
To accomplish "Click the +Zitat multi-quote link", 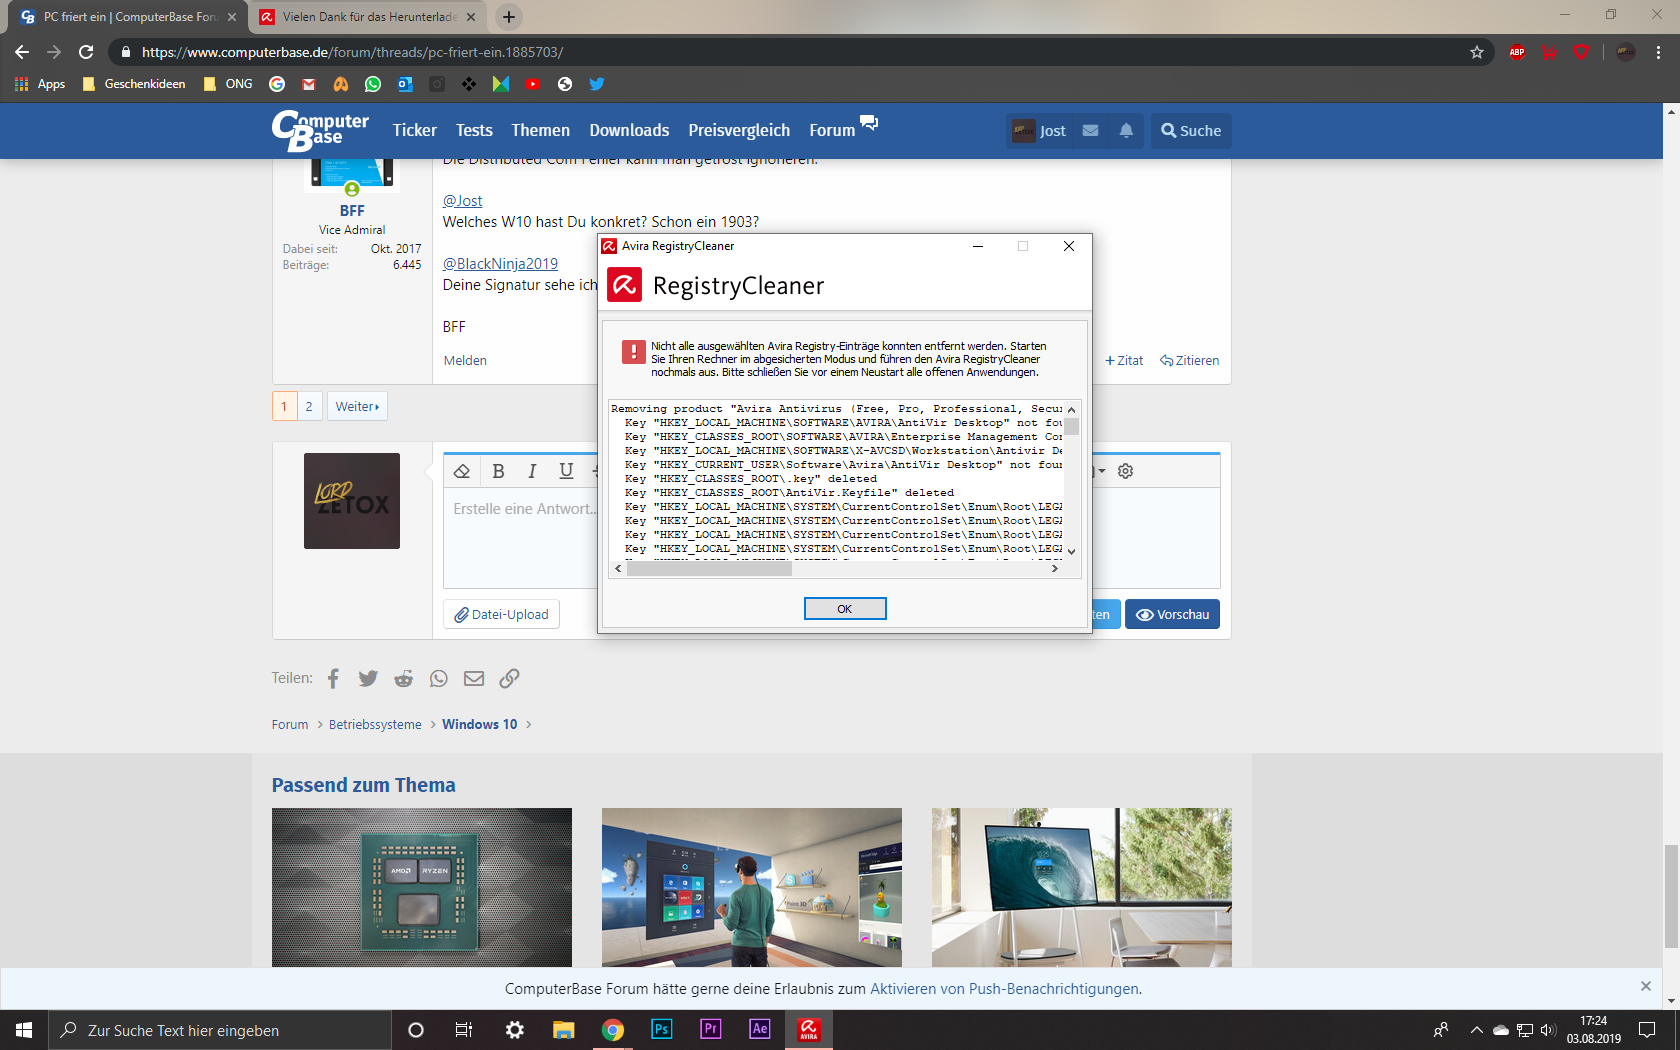I will 1124,361.
